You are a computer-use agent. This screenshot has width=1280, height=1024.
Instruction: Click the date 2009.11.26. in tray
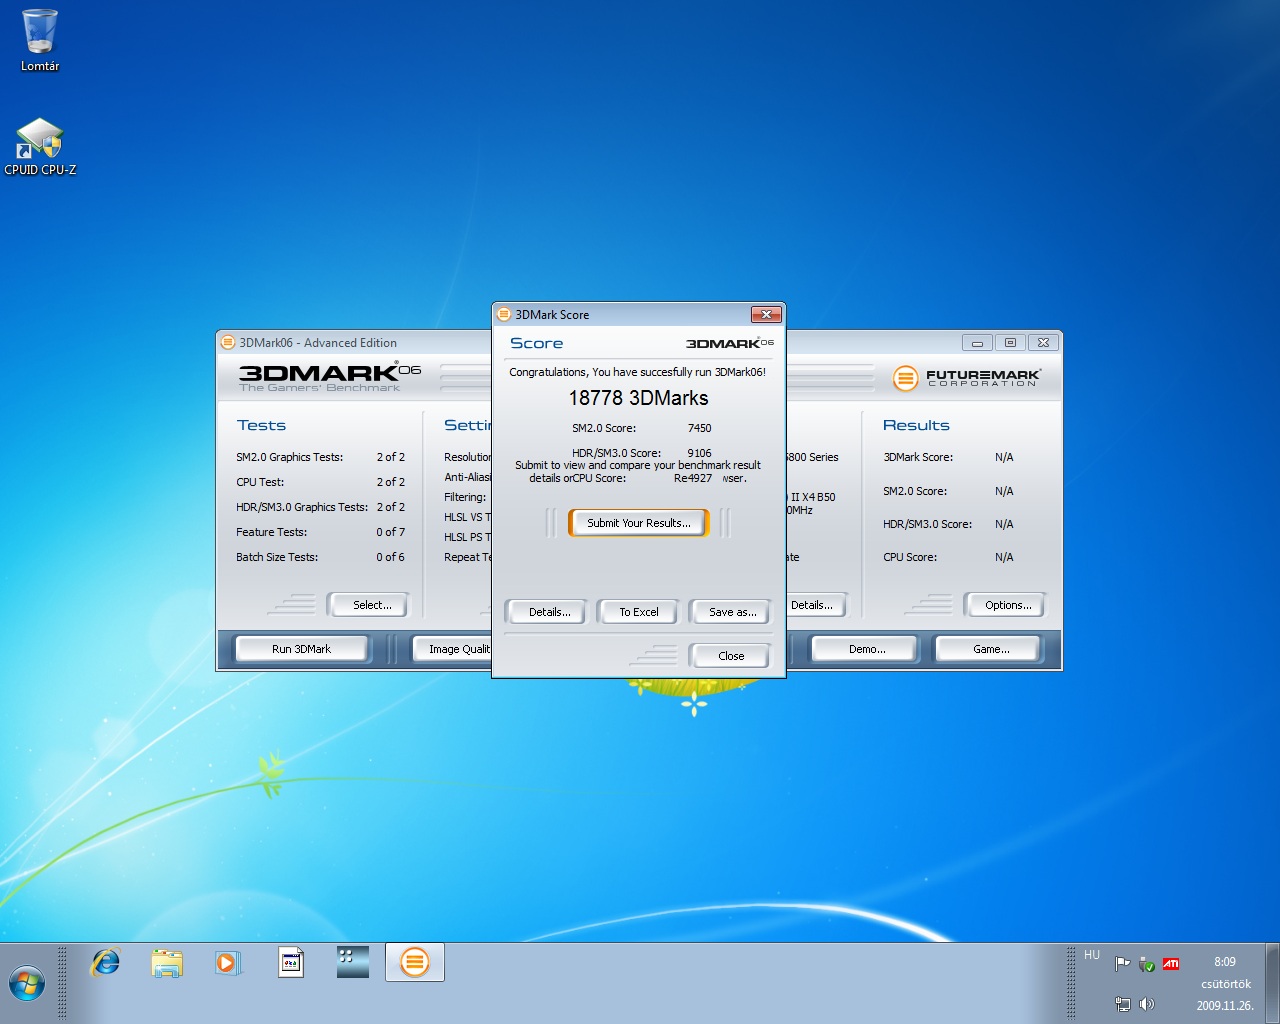[x=1225, y=1006]
